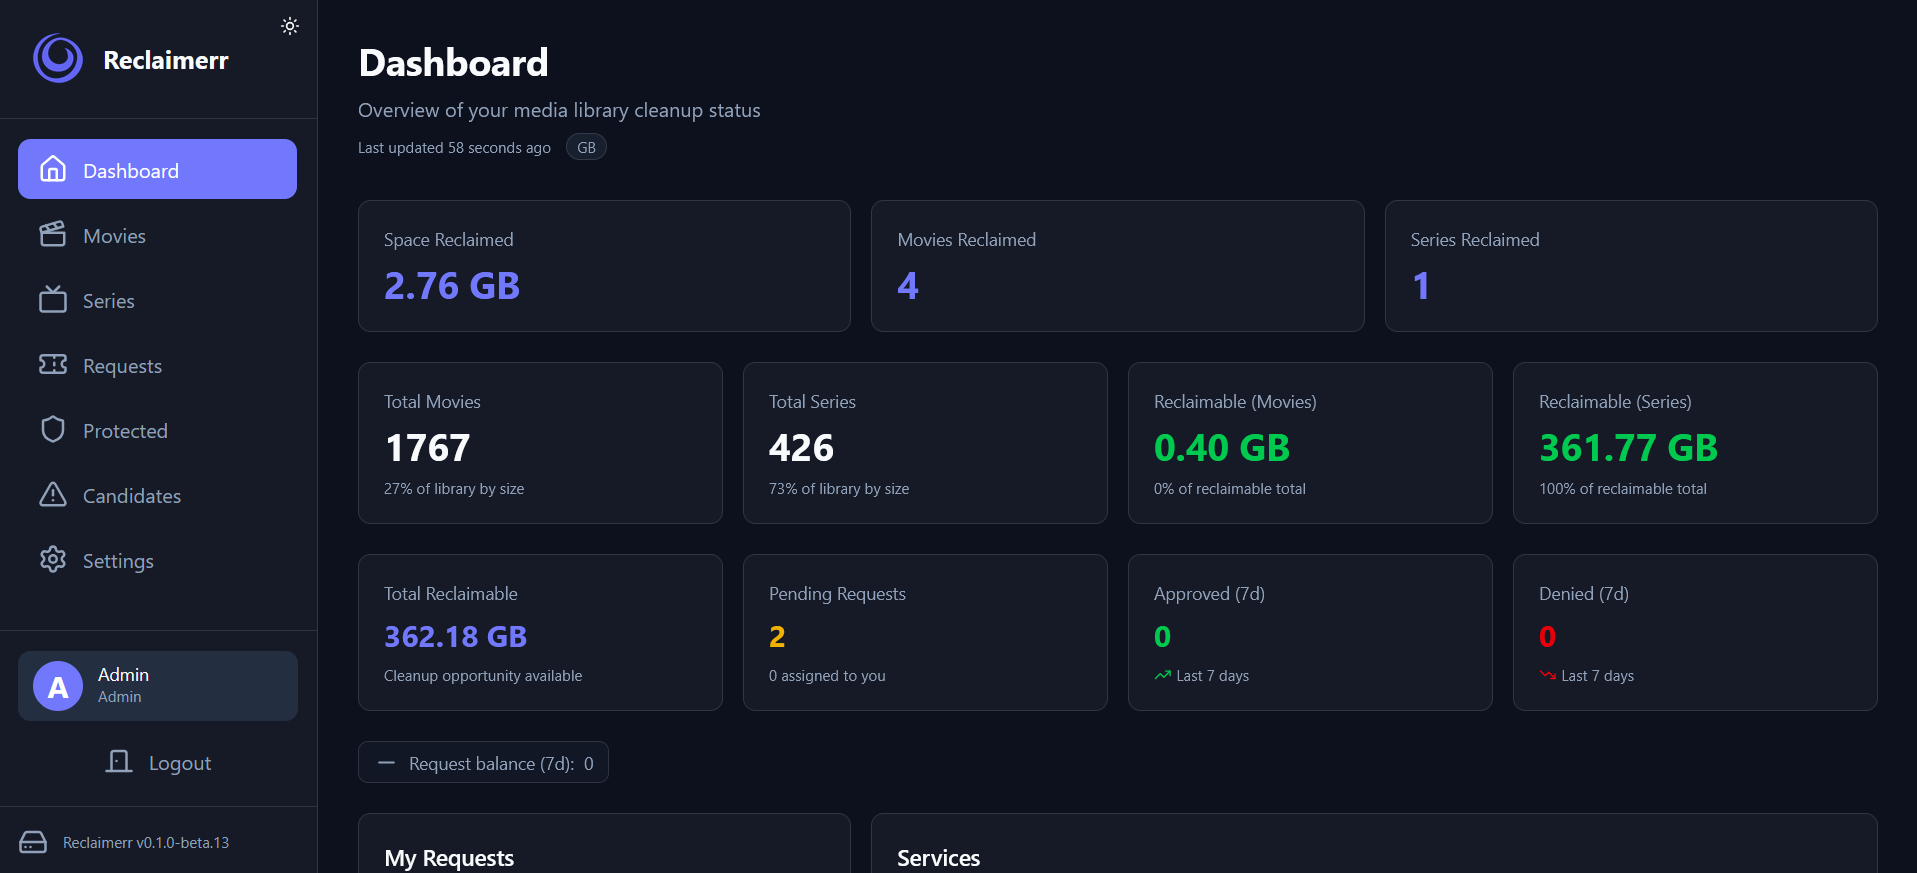This screenshot has width=1917, height=873.
Task: Toggle the GB size unit badge
Action: click(x=586, y=147)
